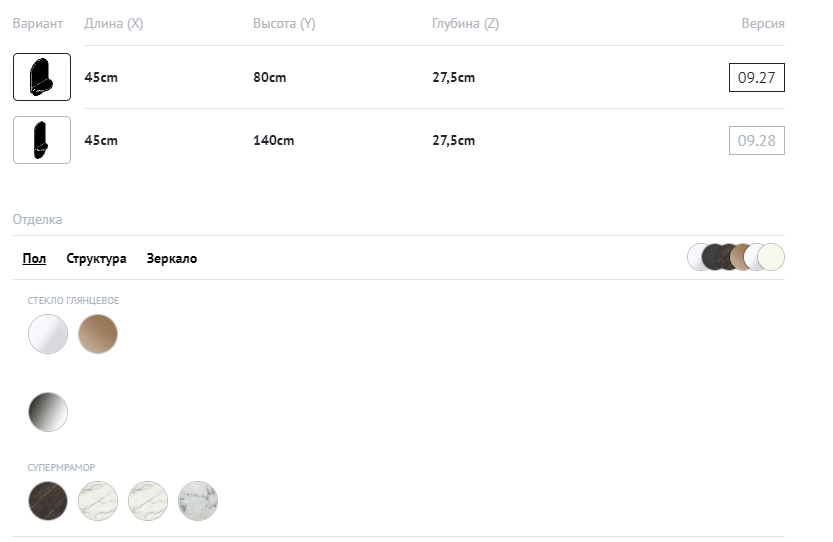Select the grey gradient mirror swatch
Viewport: 833px width, 542px height.
coord(48,412)
